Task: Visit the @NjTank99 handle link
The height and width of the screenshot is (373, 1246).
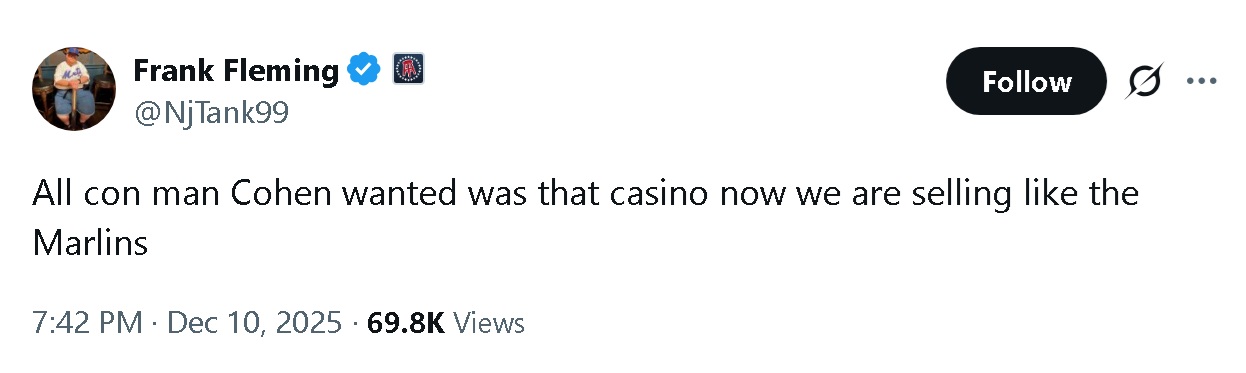Action: [x=210, y=113]
